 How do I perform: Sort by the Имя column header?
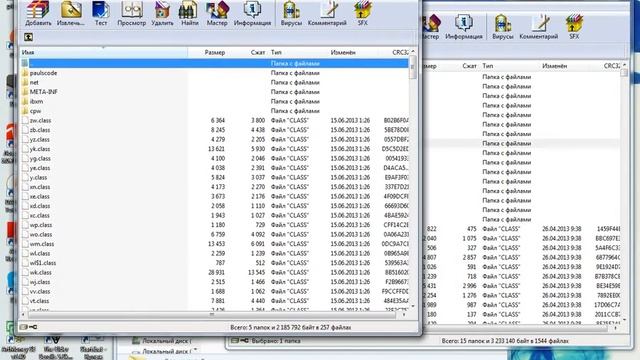[104, 52]
